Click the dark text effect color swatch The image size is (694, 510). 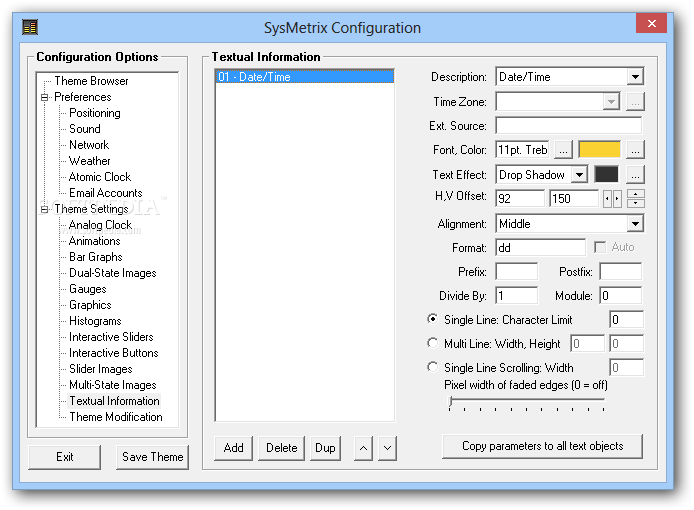(606, 174)
